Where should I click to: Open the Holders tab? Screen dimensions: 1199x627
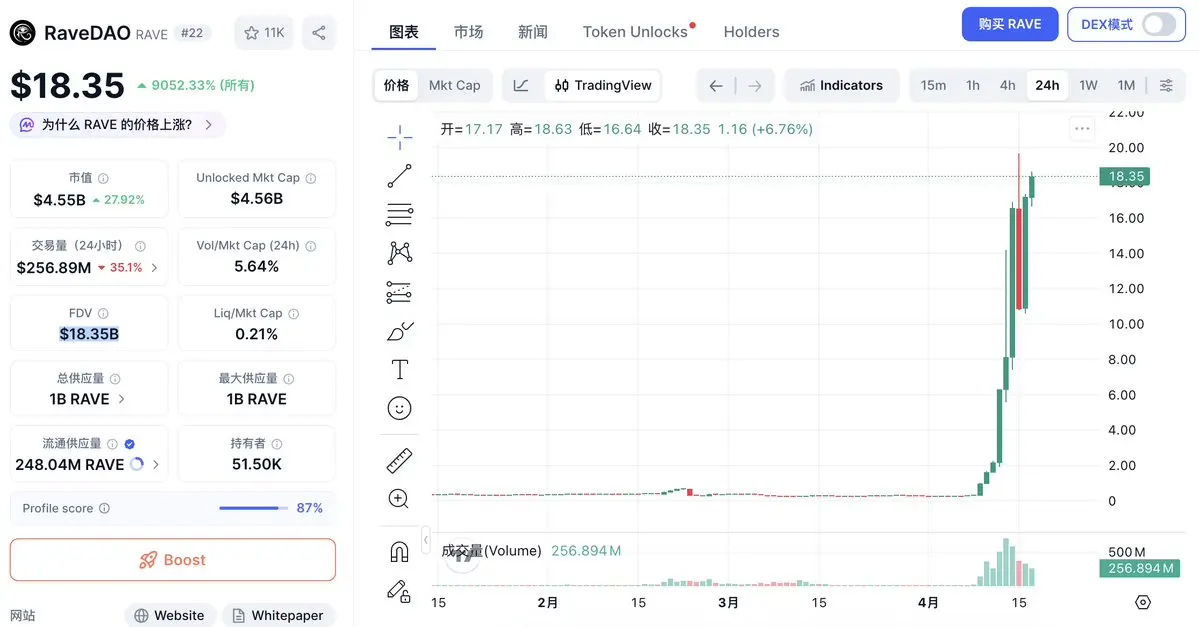tap(751, 32)
